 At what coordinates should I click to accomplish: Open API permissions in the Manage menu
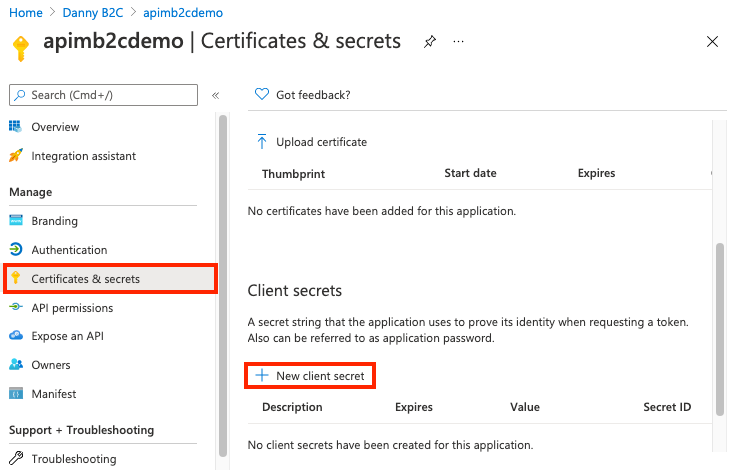click(x=72, y=308)
